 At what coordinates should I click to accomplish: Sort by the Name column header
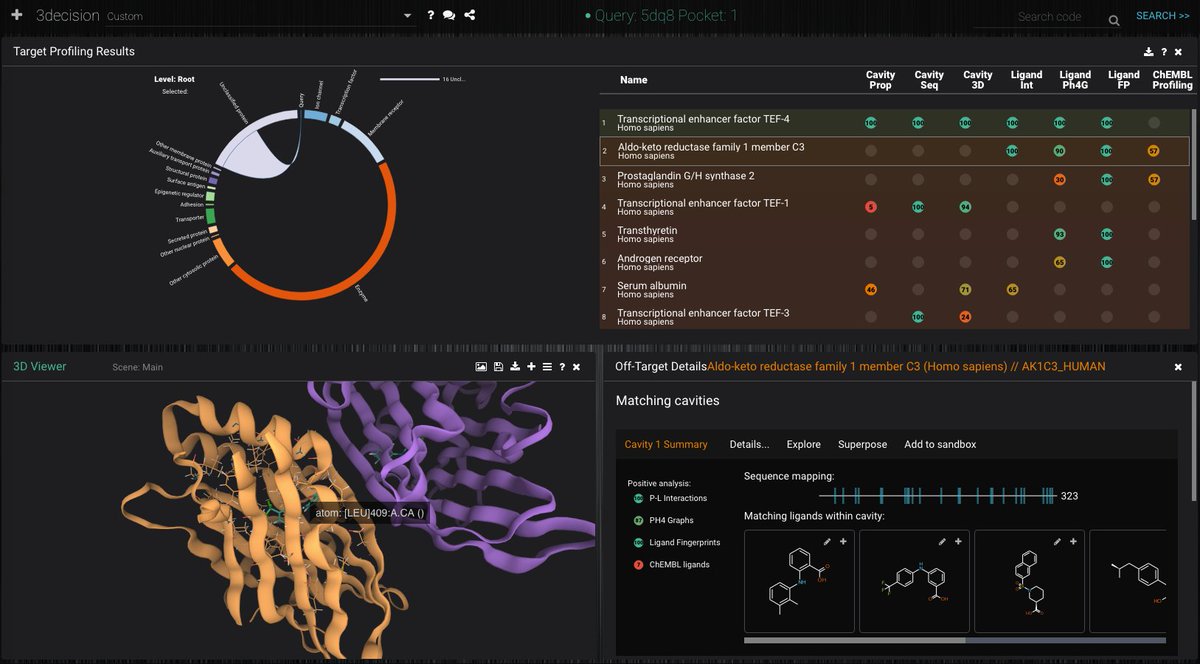[633, 80]
